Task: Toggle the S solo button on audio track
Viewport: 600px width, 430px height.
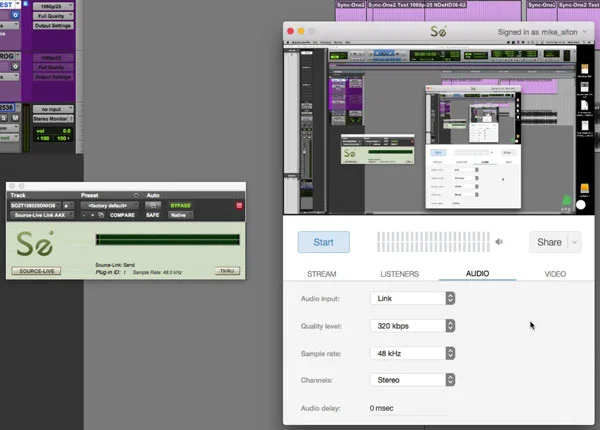Action: pos(4,117)
